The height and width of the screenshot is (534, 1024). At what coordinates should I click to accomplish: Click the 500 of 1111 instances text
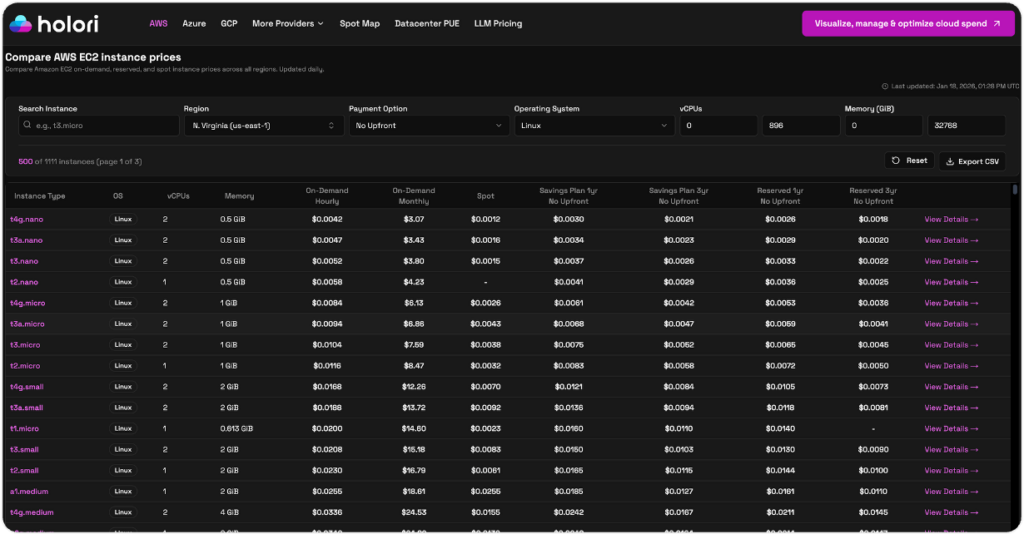pos(80,161)
